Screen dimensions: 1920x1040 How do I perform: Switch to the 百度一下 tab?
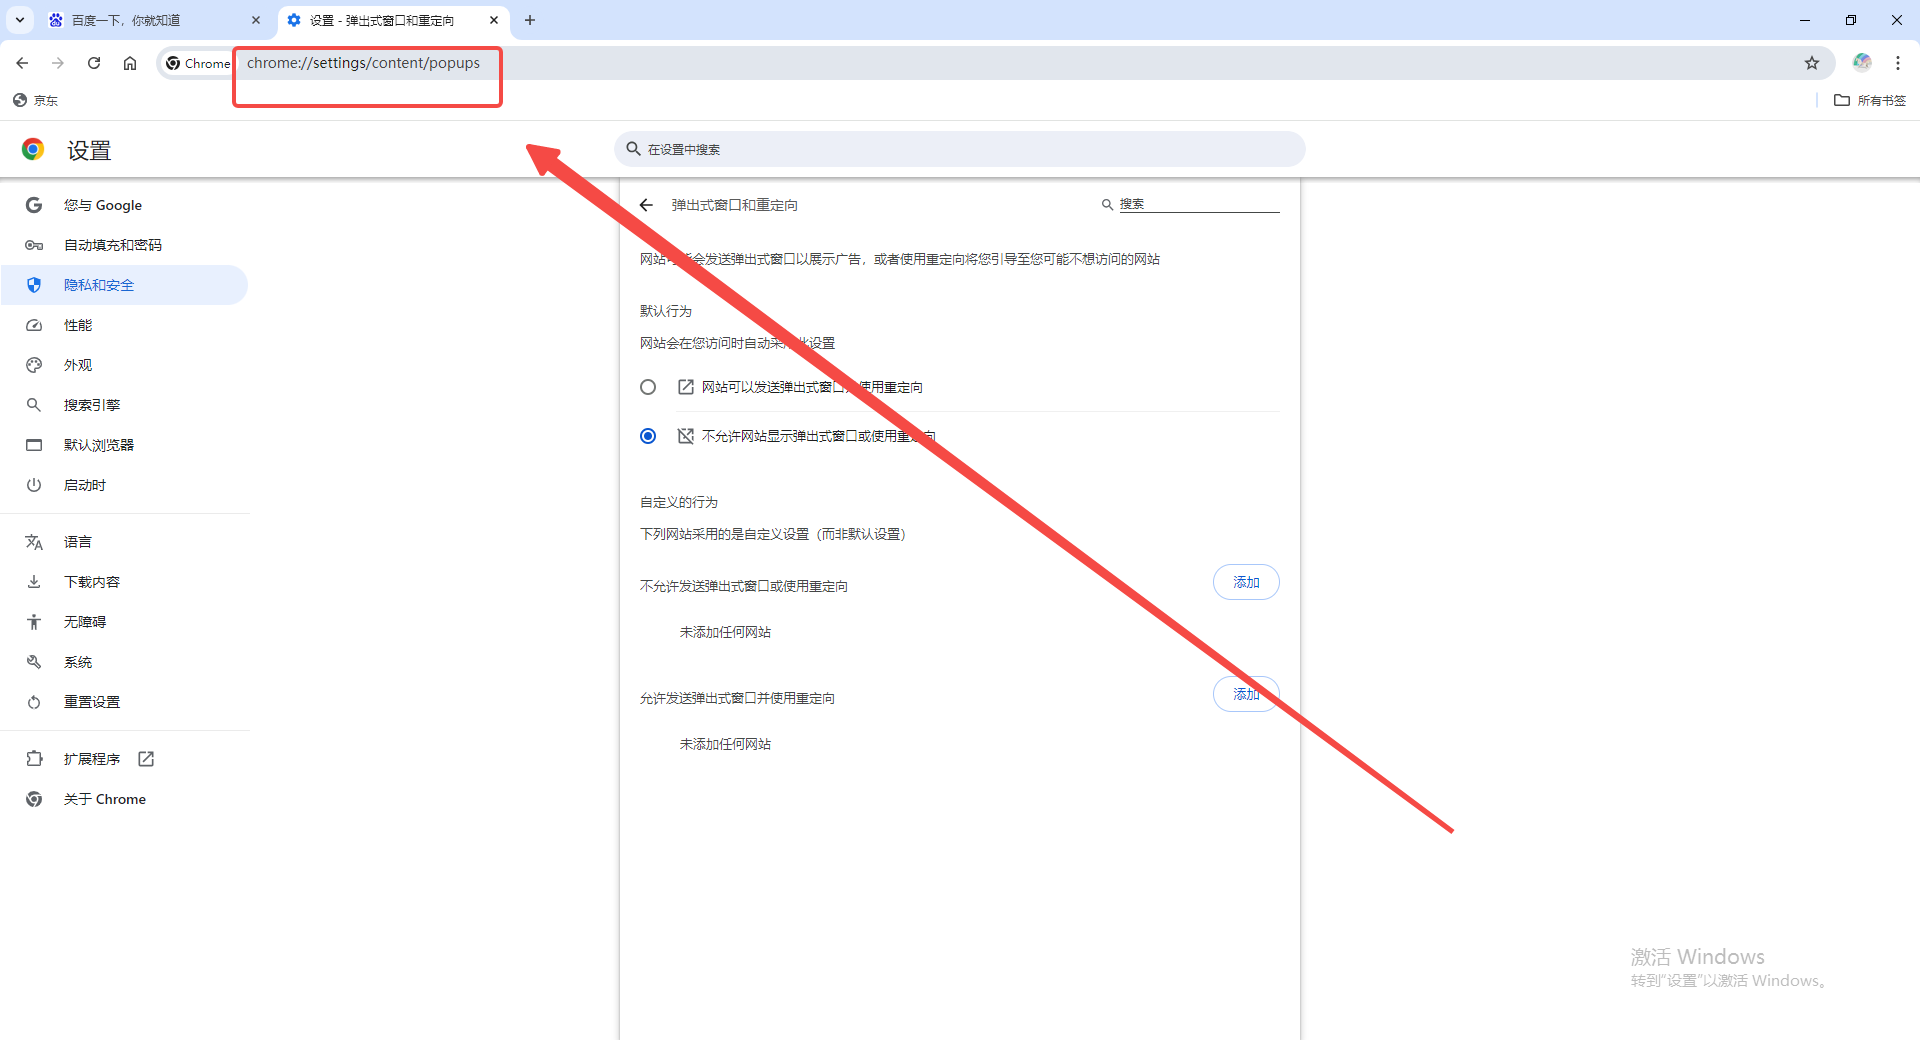(155, 20)
